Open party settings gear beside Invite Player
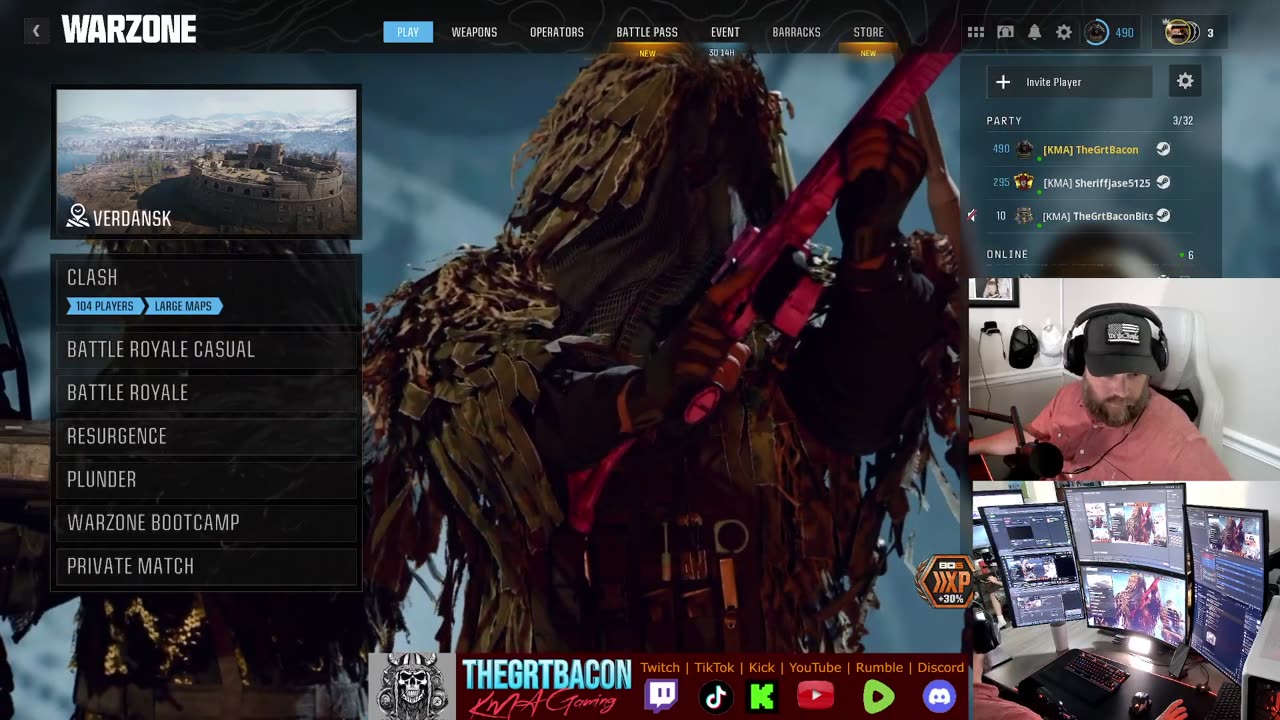Image resolution: width=1280 pixels, height=720 pixels. pyautogui.click(x=1185, y=82)
